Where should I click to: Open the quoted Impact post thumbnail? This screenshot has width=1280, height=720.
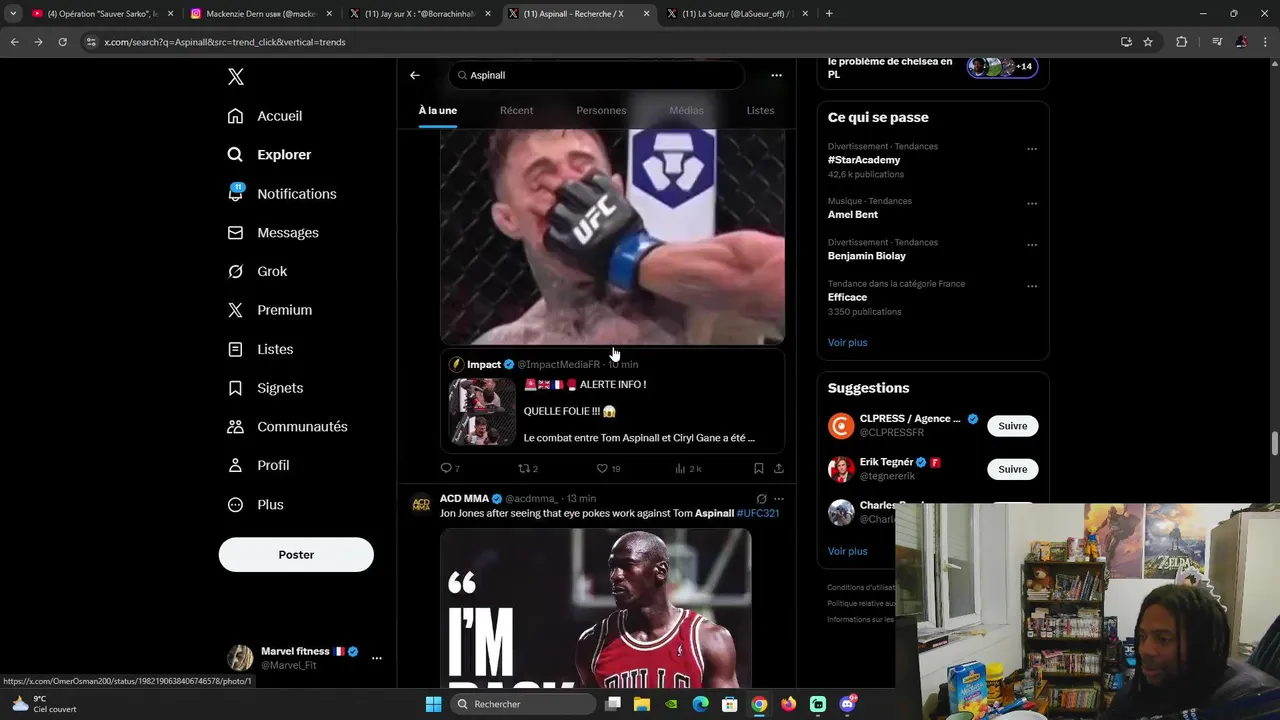tap(482, 411)
